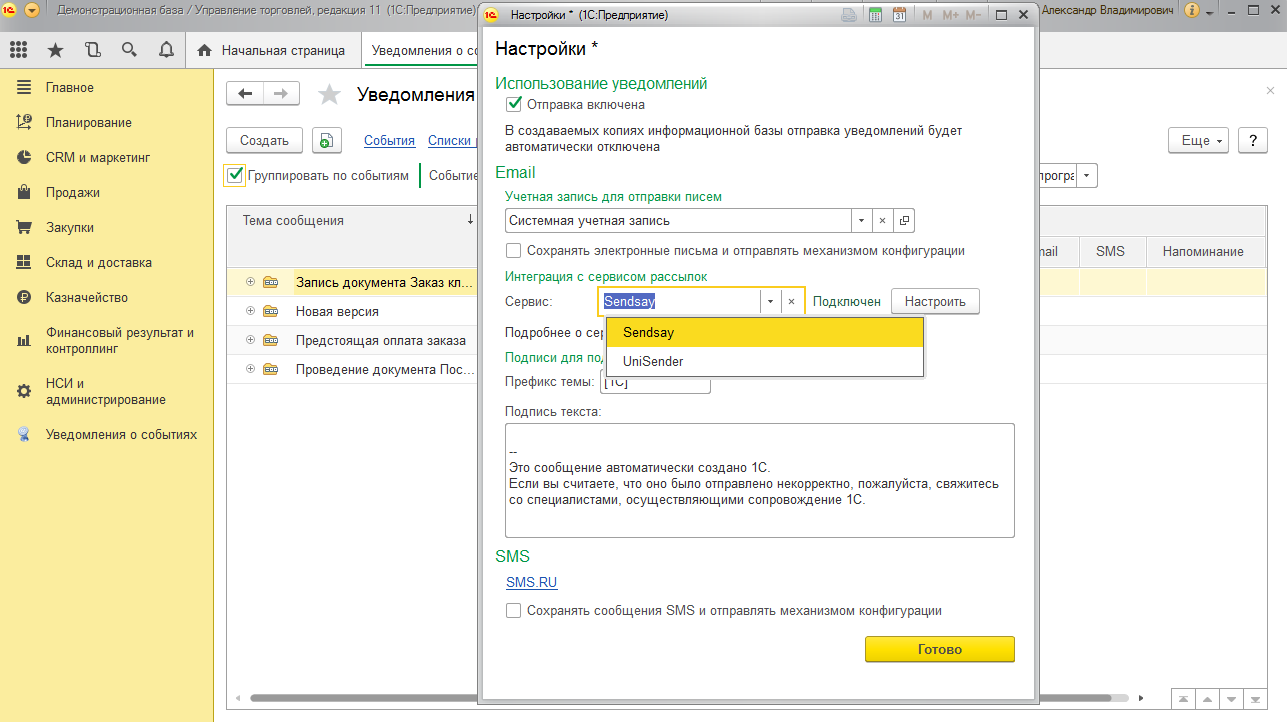Viewport: 1287px width, 722px height.
Task: Open the SMS.RU link
Action: click(x=531, y=582)
